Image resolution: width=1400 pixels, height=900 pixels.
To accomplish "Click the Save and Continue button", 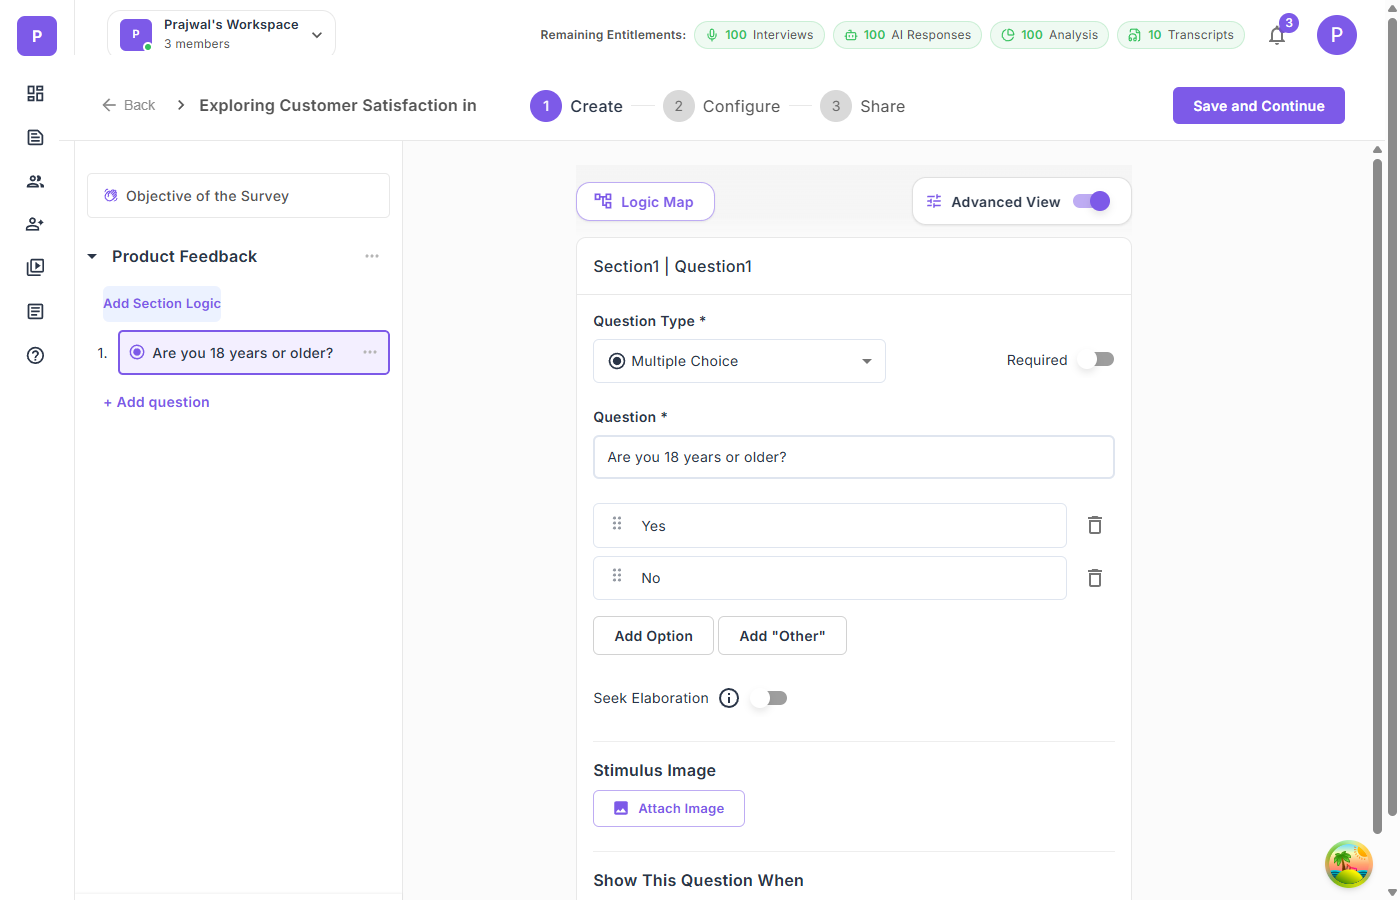I will click(x=1258, y=106).
